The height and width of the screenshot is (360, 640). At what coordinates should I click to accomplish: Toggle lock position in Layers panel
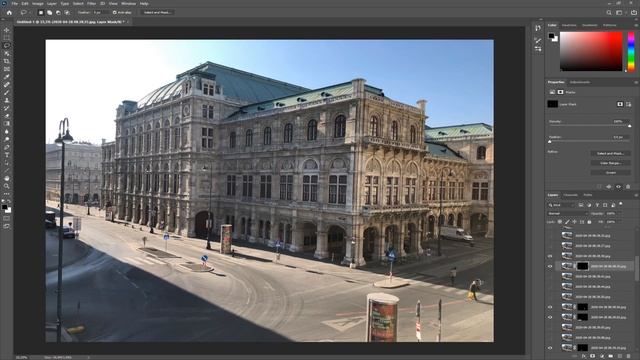[575, 222]
